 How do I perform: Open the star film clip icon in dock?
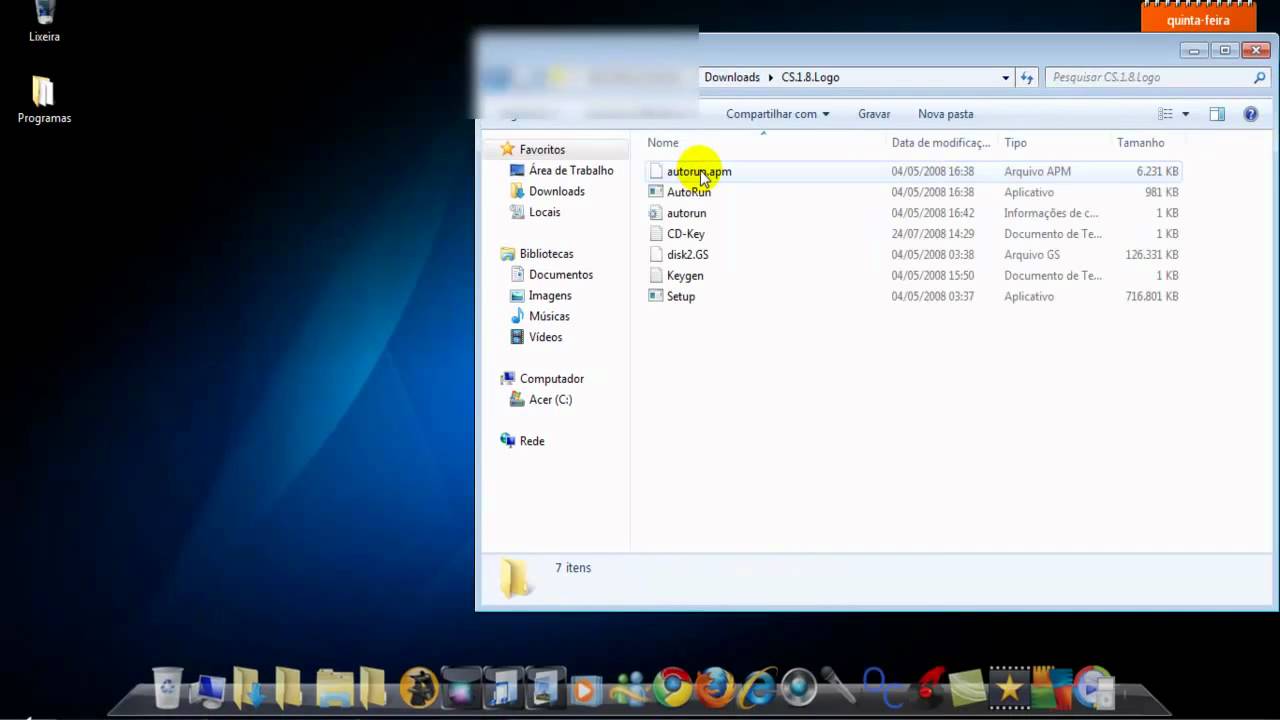point(1009,687)
